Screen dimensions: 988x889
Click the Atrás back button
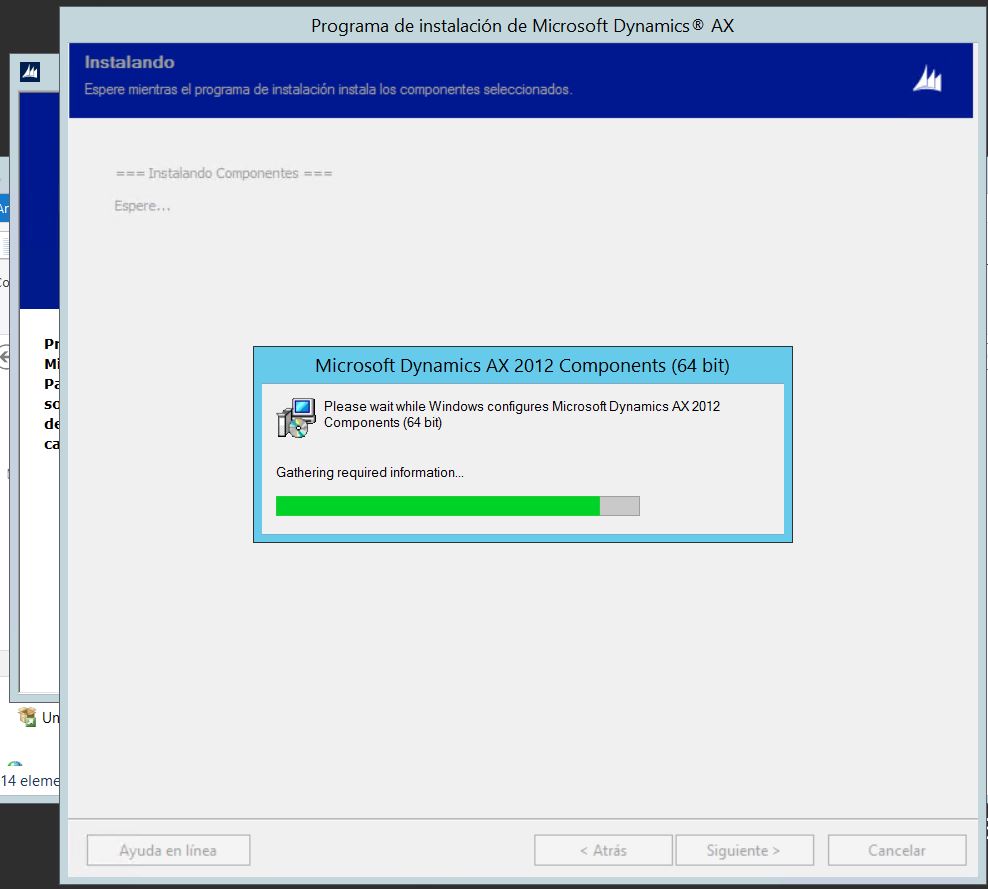(603, 850)
